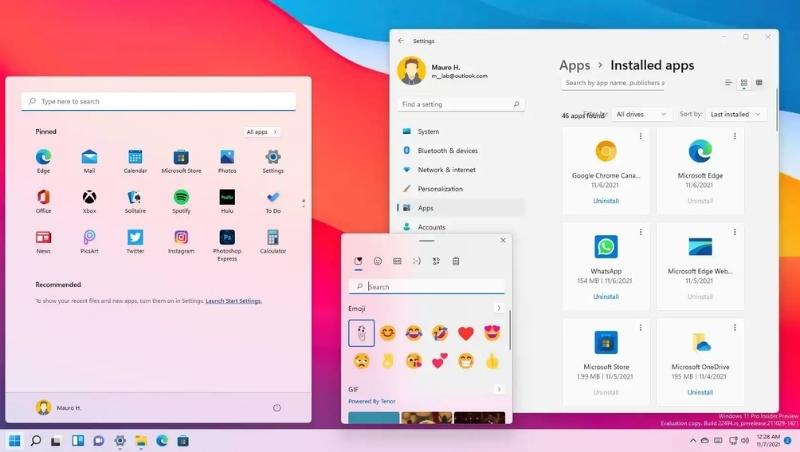Click the Windows Start button on taskbar
Screen dimensions: 800x452
(15, 441)
